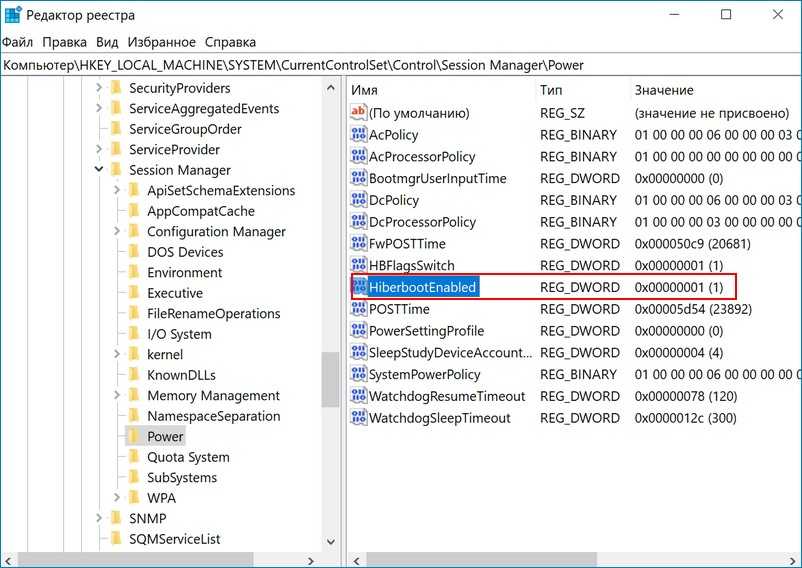Image resolution: width=802 pixels, height=568 pixels.
Task: Open the Избранное menu
Action: pyautogui.click(x=161, y=42)
